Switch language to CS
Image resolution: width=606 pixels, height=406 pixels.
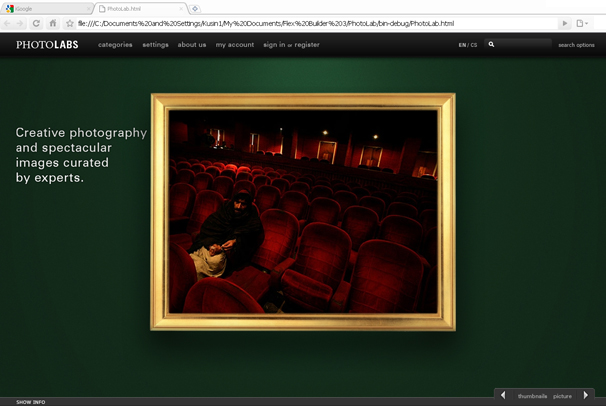tap(474, 45)
